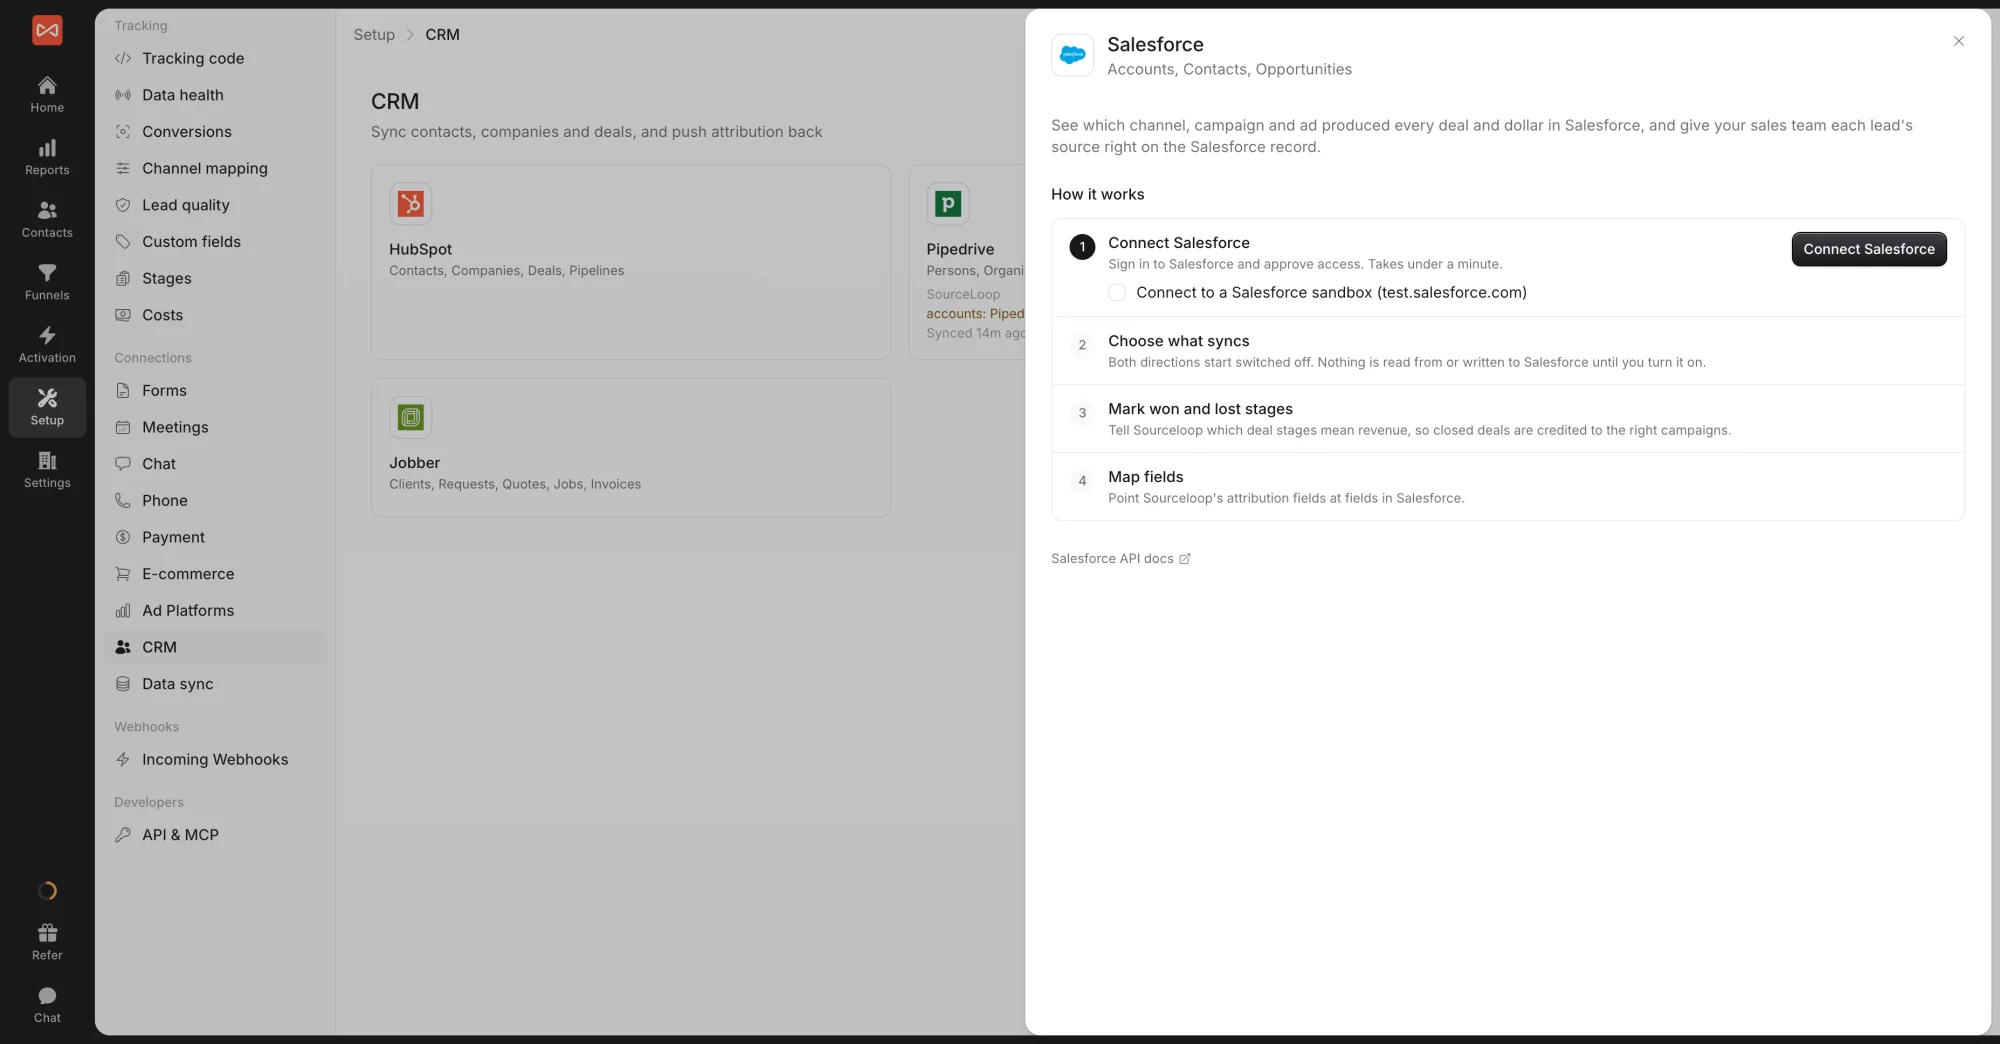Select the 'Map fields' step
The image size is (2000, 1044).
tap(1507, 487)
